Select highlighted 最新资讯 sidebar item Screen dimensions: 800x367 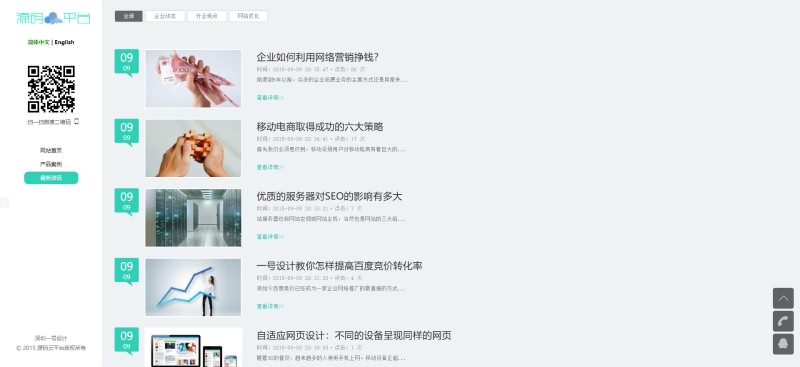51,178
